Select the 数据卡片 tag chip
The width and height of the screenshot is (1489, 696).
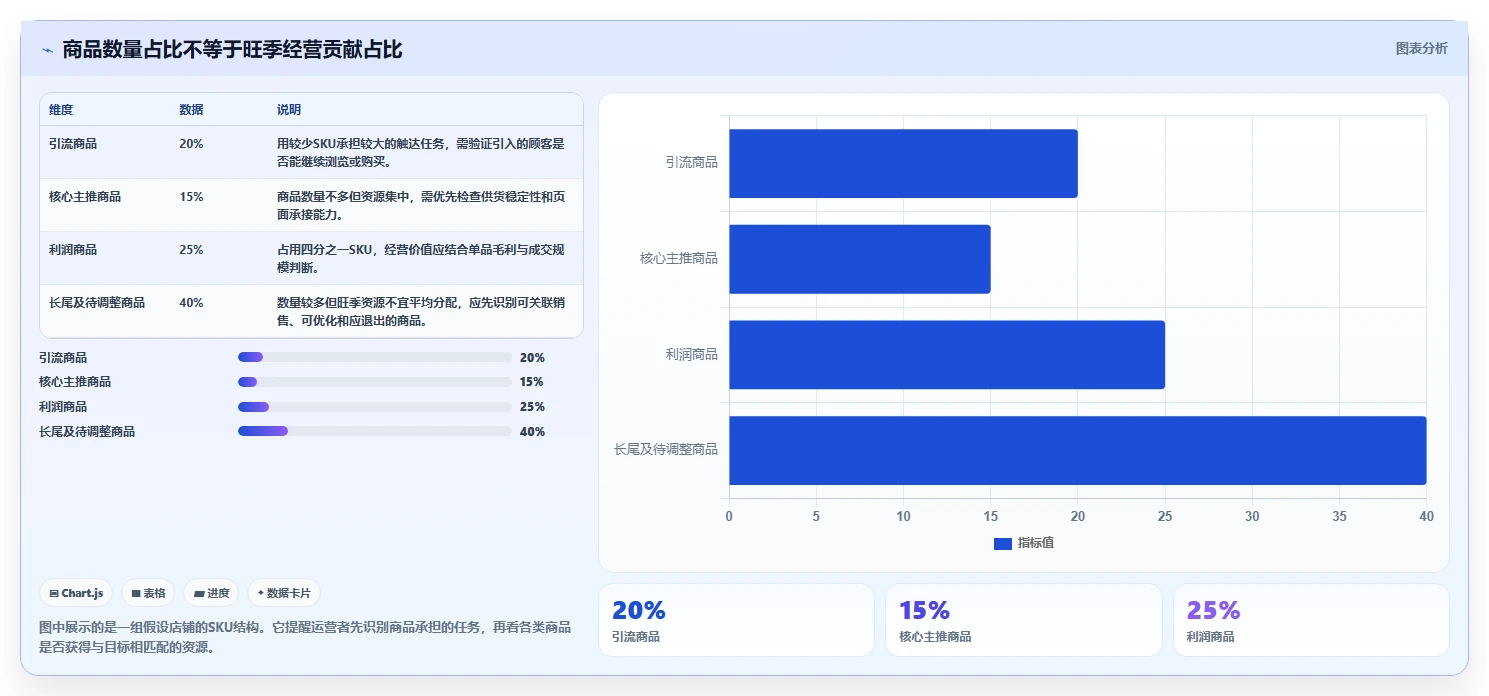point(284,593)
